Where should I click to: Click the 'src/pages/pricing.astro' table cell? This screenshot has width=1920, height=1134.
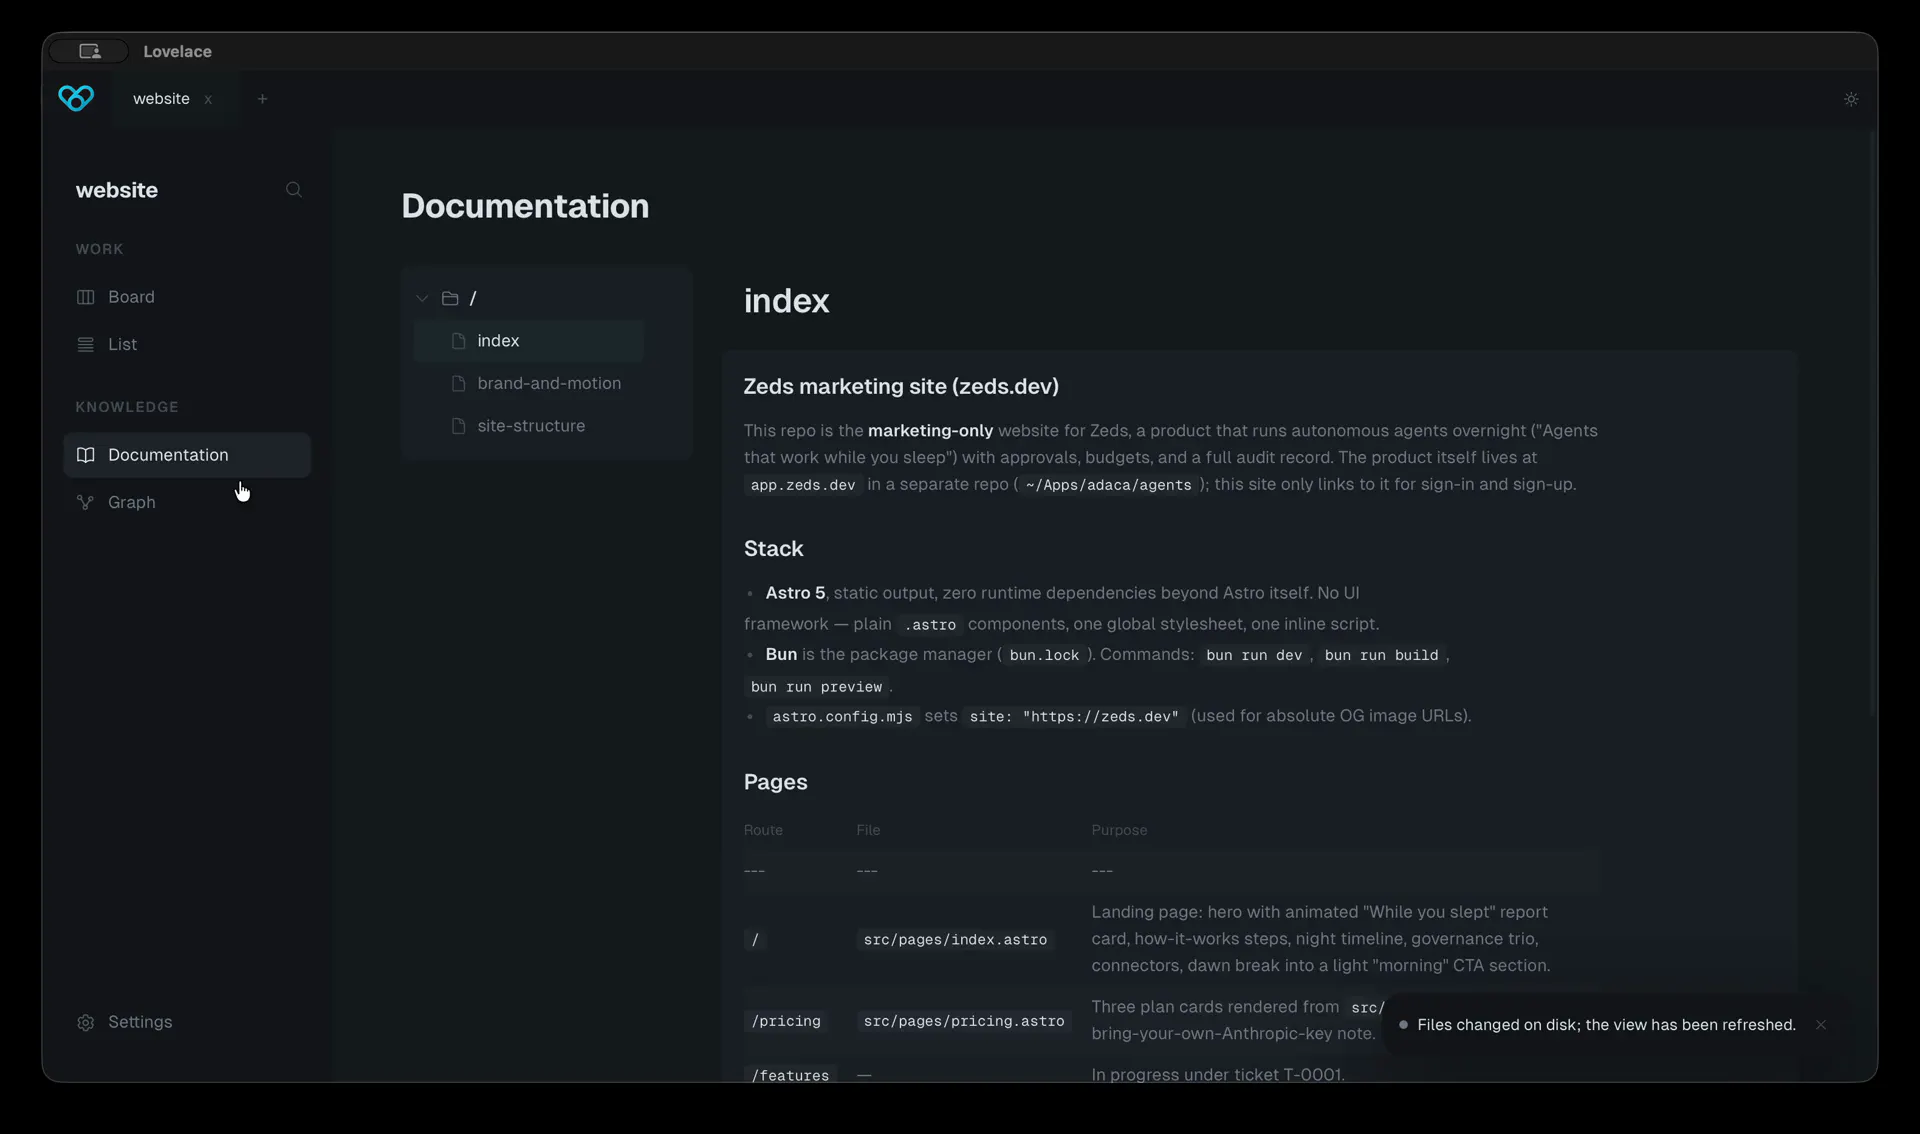click(964, 1021)
